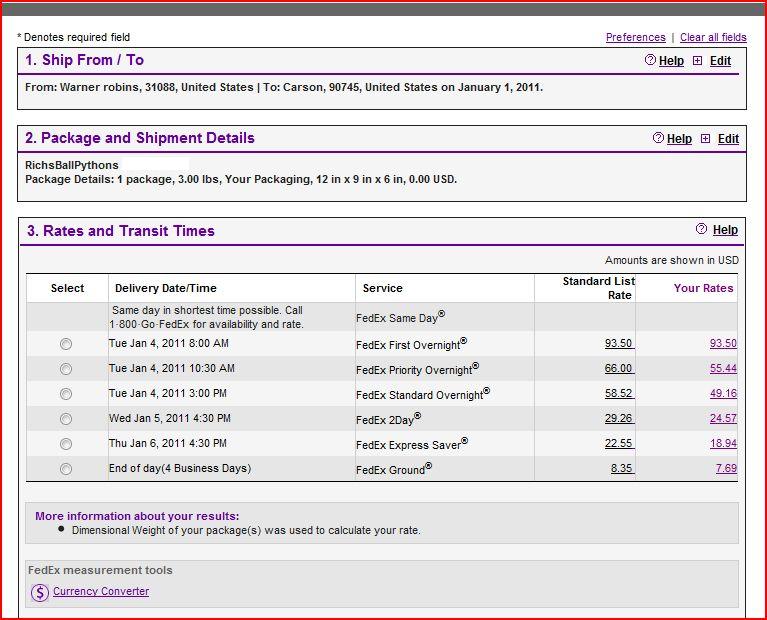This screenshot has height=620, width=767.
Task: Click the Dimensional Weight information bullet text
Action: [x=246, y=530]
